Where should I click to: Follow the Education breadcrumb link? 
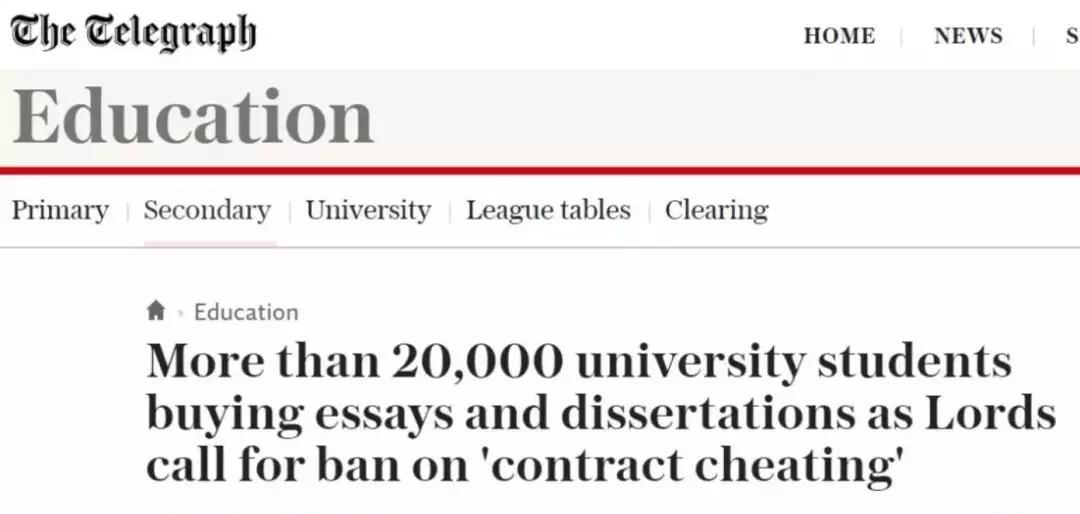click(246, 312)
